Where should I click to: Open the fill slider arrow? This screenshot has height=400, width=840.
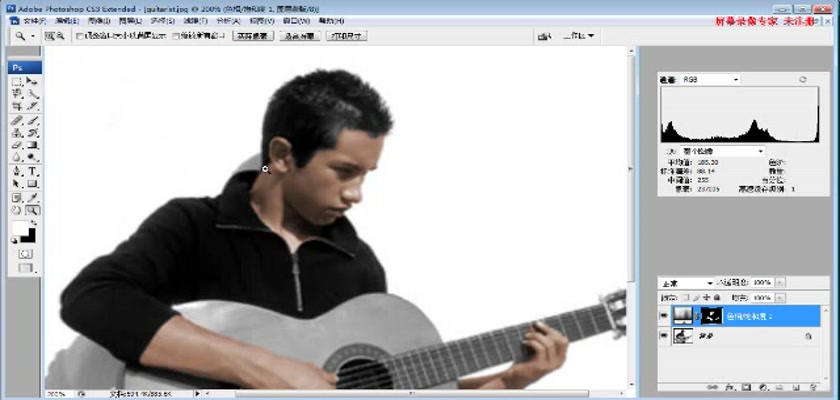pos(780,297)
